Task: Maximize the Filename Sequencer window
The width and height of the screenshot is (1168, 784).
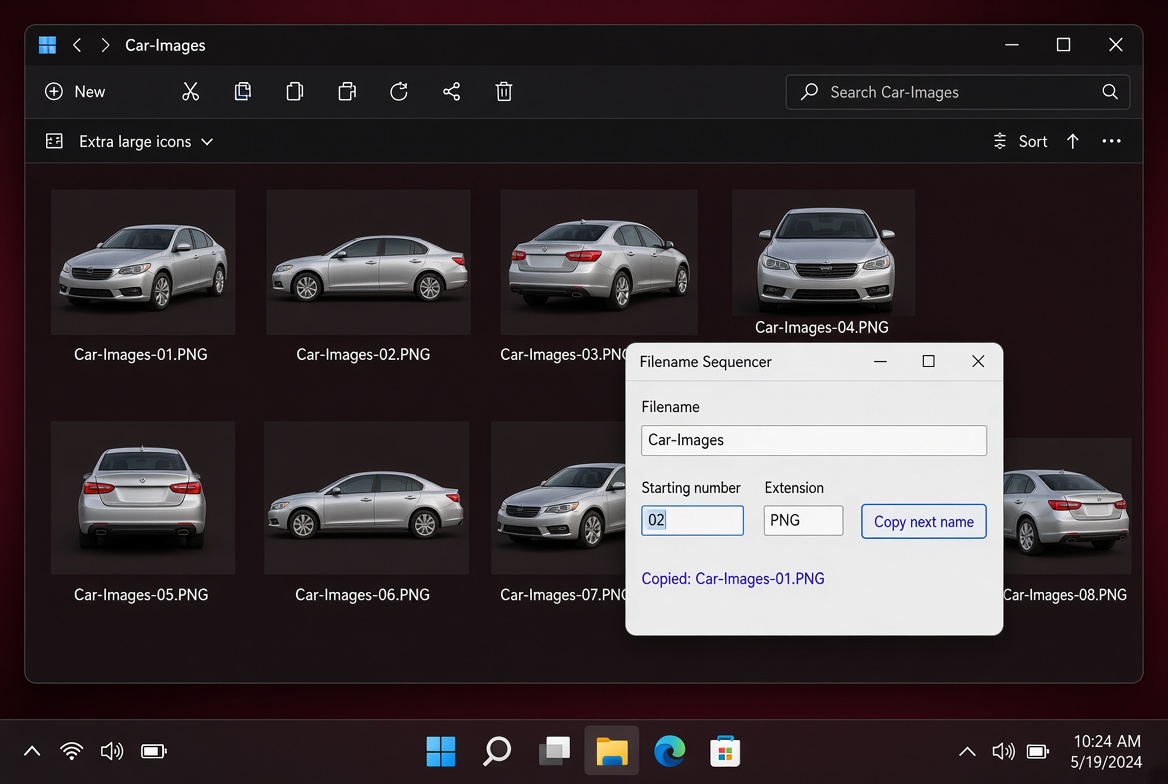Action: click(928, 361)
